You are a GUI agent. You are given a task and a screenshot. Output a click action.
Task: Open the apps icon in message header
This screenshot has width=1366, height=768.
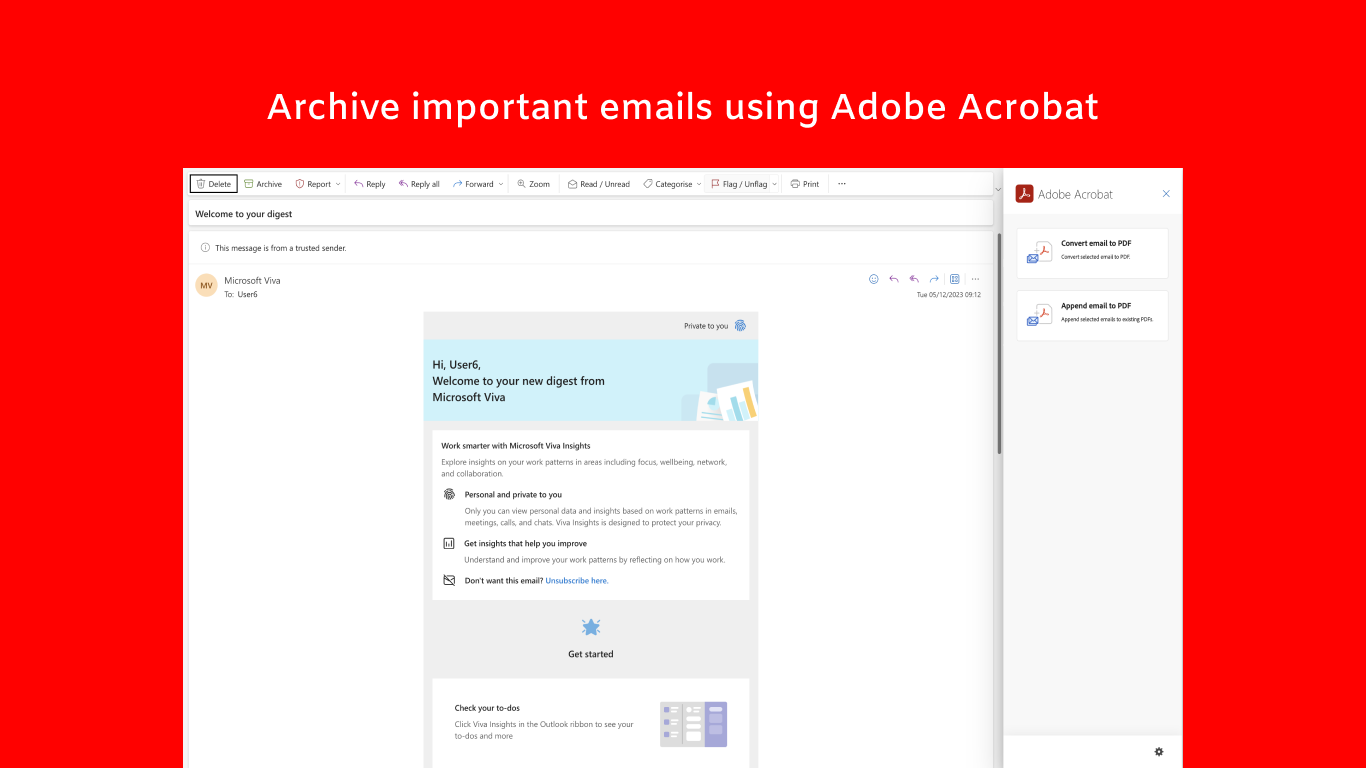955,279
